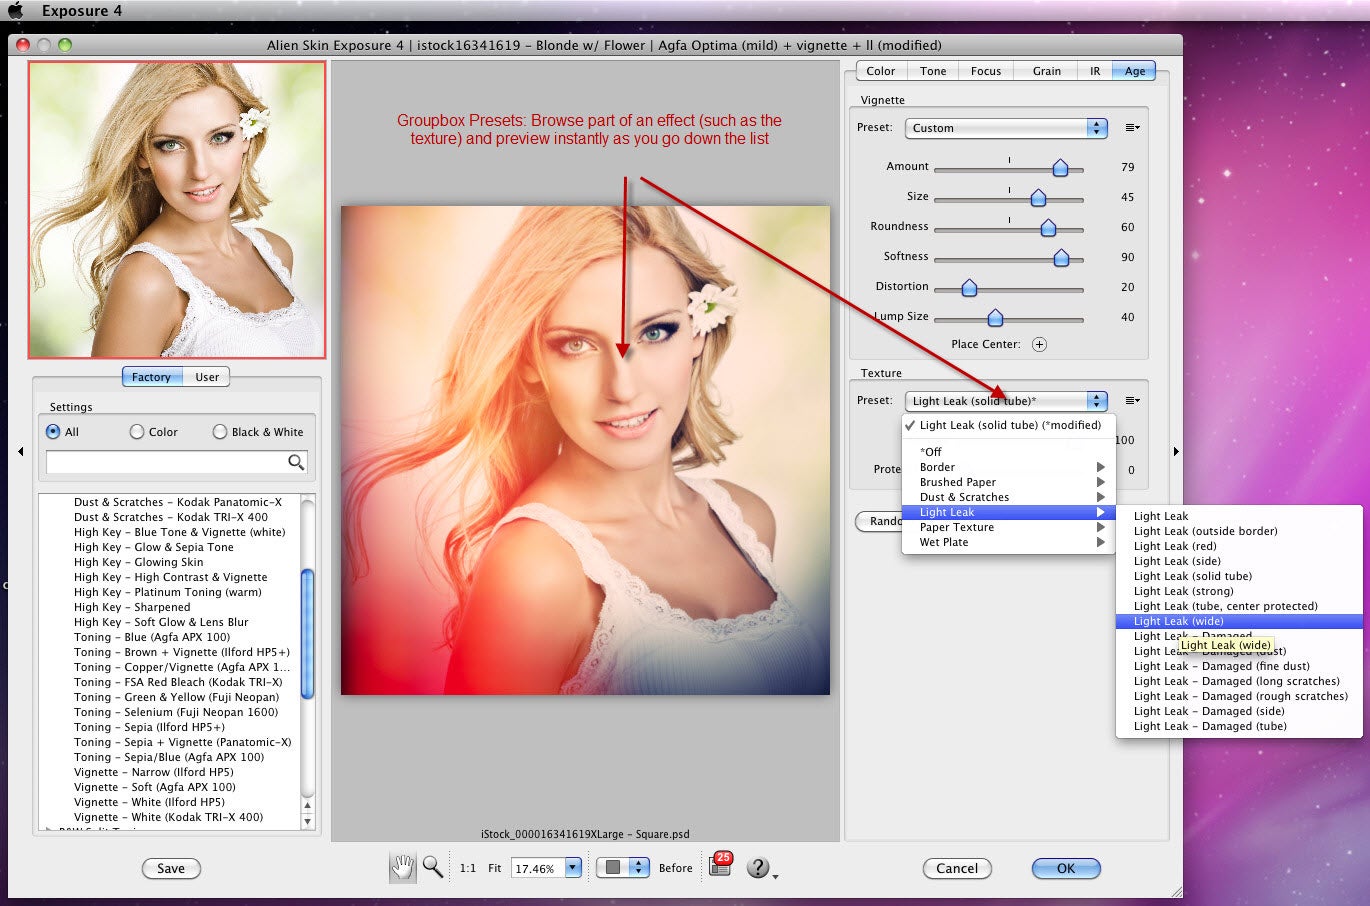Open the zoom percentage dropdown
1370x906 pixels.
573,868
